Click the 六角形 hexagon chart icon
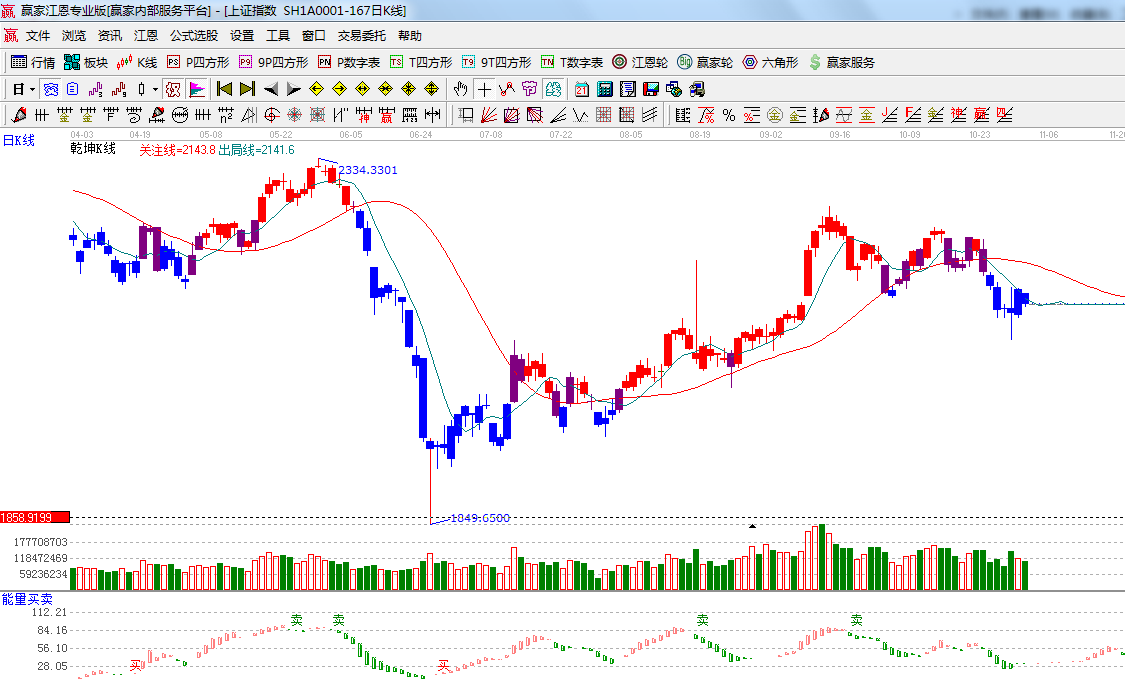The height and width of the screenshot is (682, 1125). (769, 62)
